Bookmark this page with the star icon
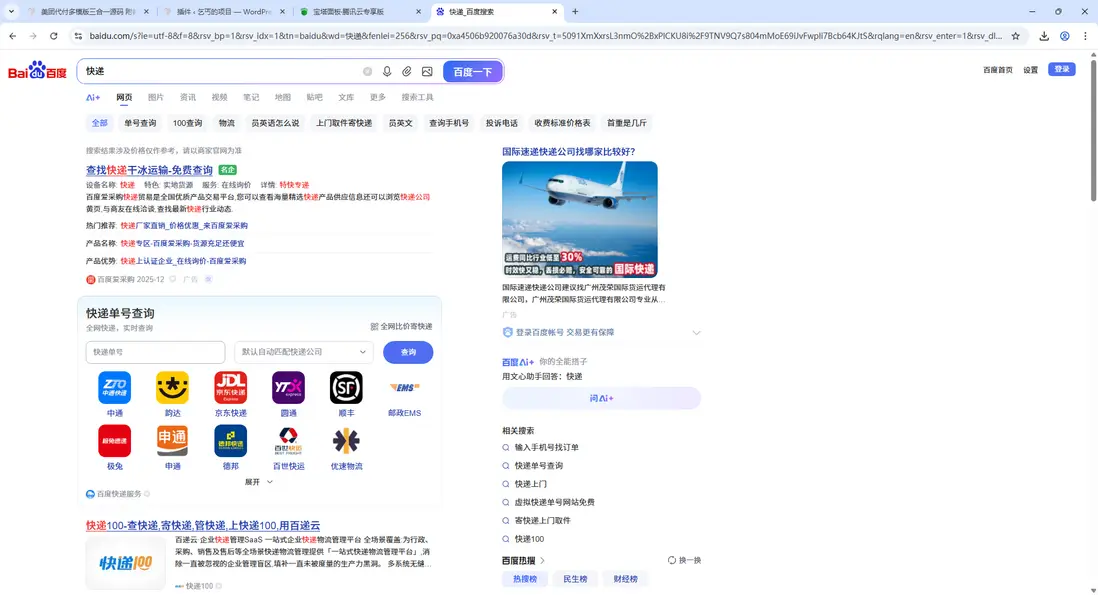Screen dimensions: 1098x595 pyautogui.click(x=1015, y=36)
